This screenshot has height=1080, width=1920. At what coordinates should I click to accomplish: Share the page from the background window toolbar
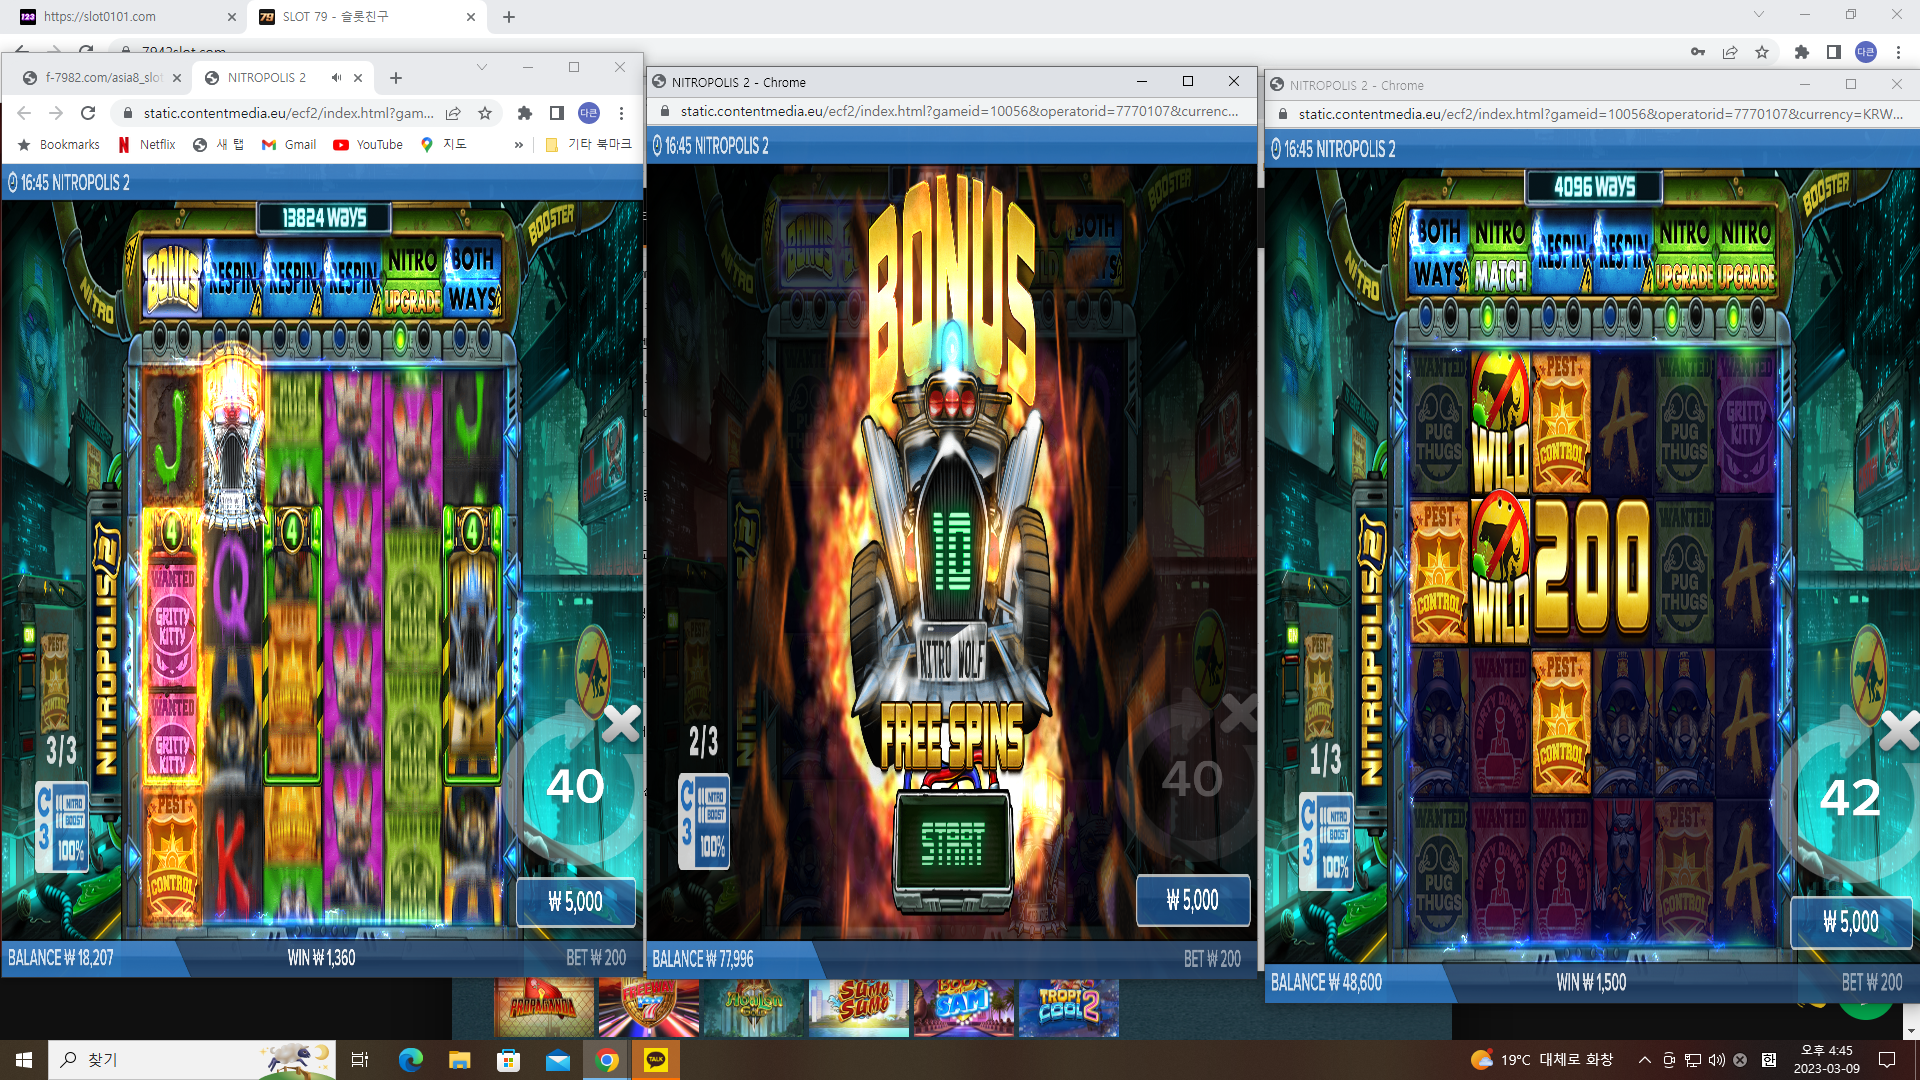click(x=1730, y=52)
